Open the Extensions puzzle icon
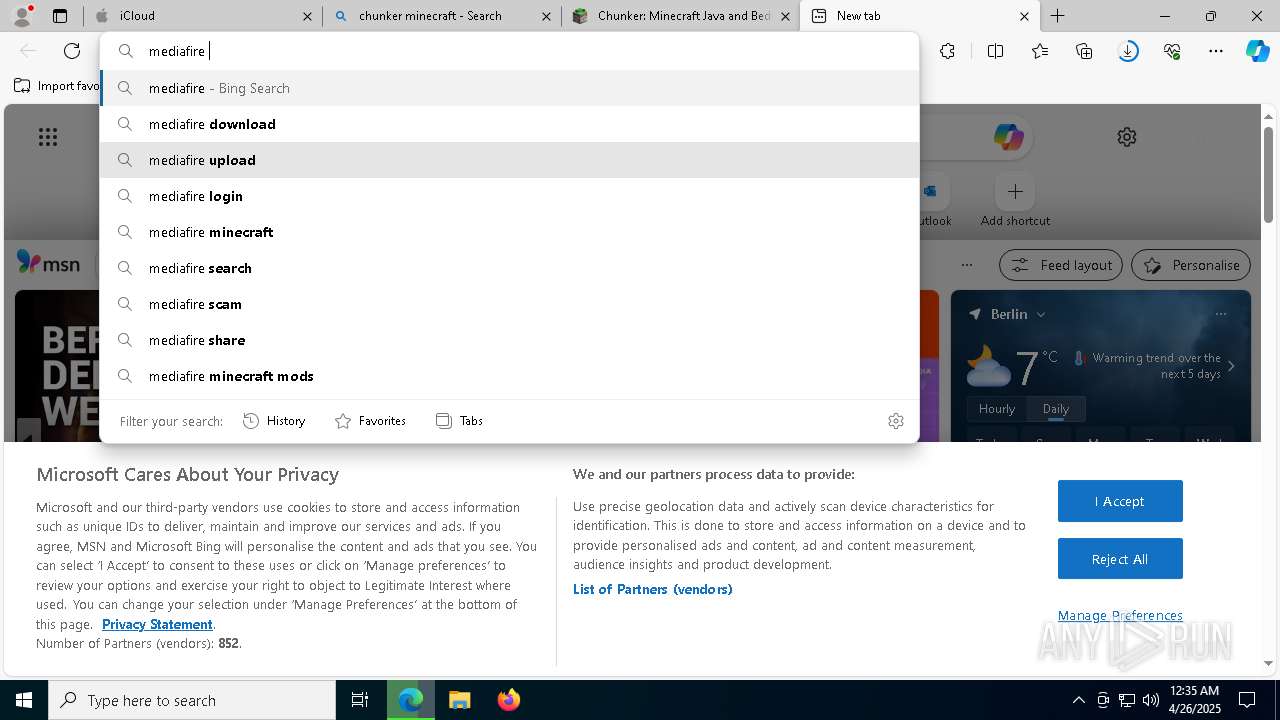The width and height of the screenshot is (1280, 720). point(947,51)
